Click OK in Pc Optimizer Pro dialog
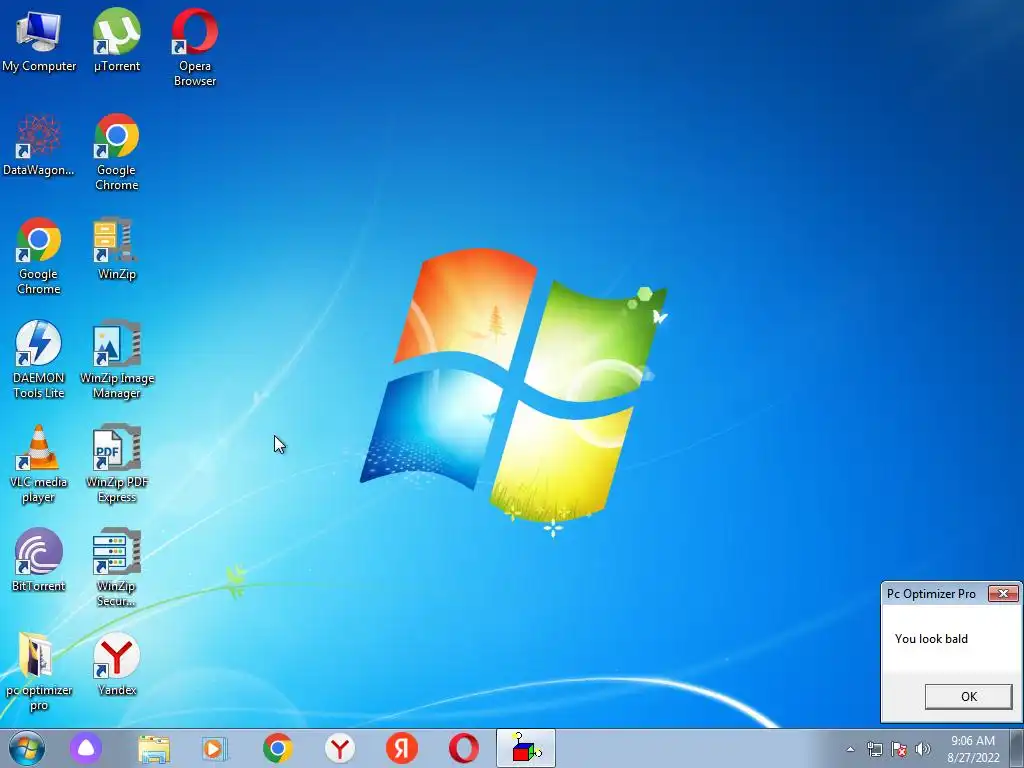This screenshot has height=768, width=1024. point(968,696)
